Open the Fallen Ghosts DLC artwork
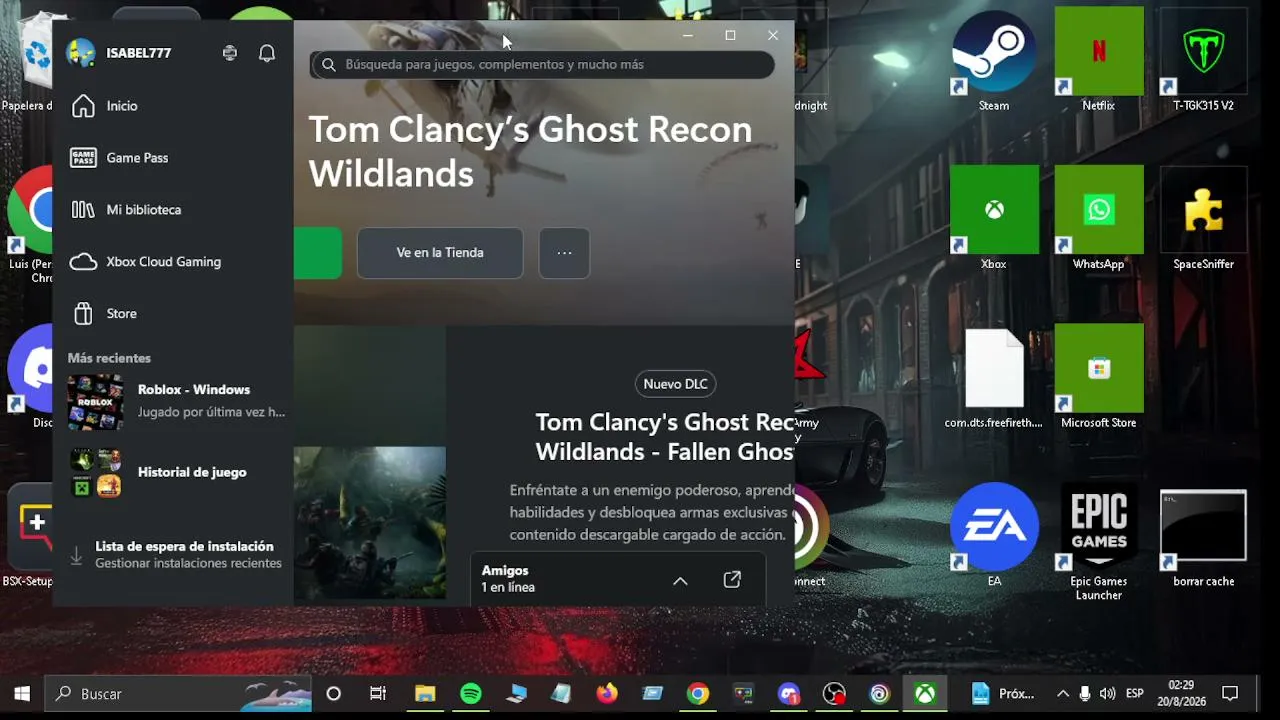Image resolution: width=1280 pixels, height=720 pixels. [370, 522]
